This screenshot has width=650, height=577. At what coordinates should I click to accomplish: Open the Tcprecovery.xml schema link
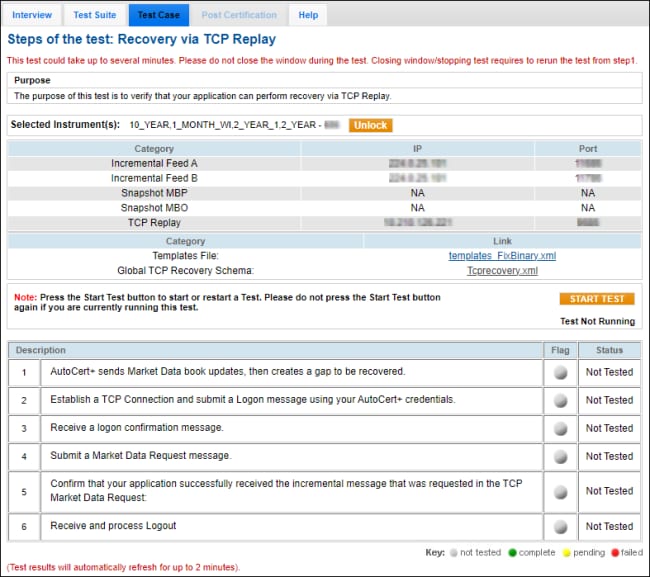502,270
